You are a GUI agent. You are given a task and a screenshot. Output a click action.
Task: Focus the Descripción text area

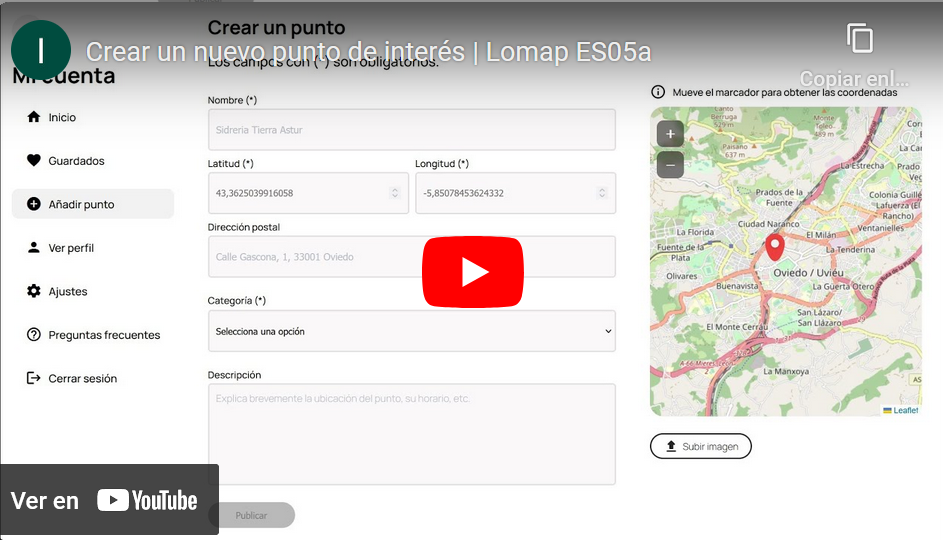[x=411, y=434]
